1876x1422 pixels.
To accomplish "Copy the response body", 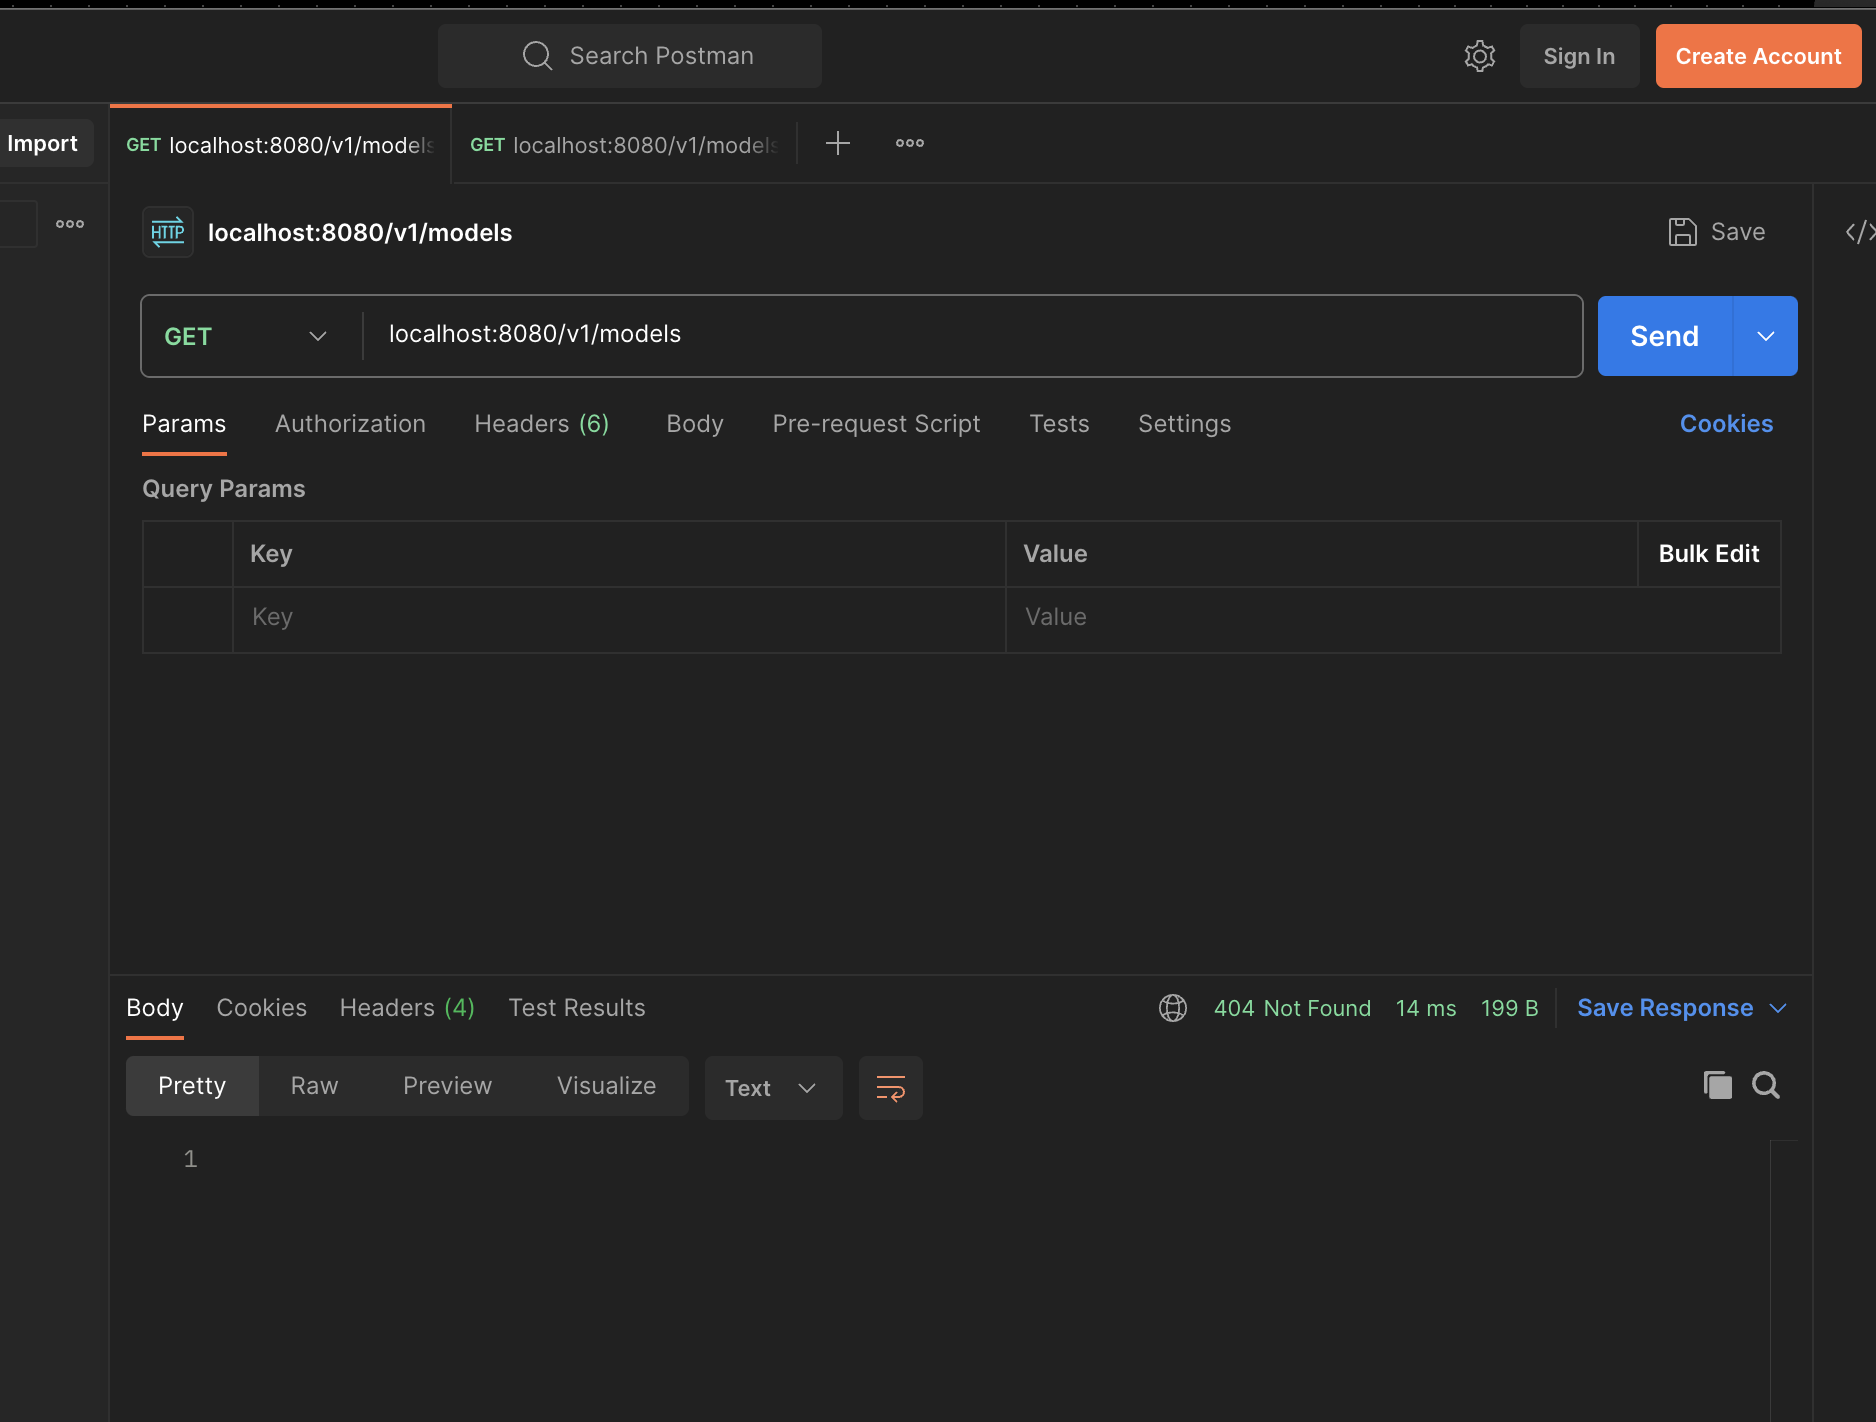I will 1717,1085.
